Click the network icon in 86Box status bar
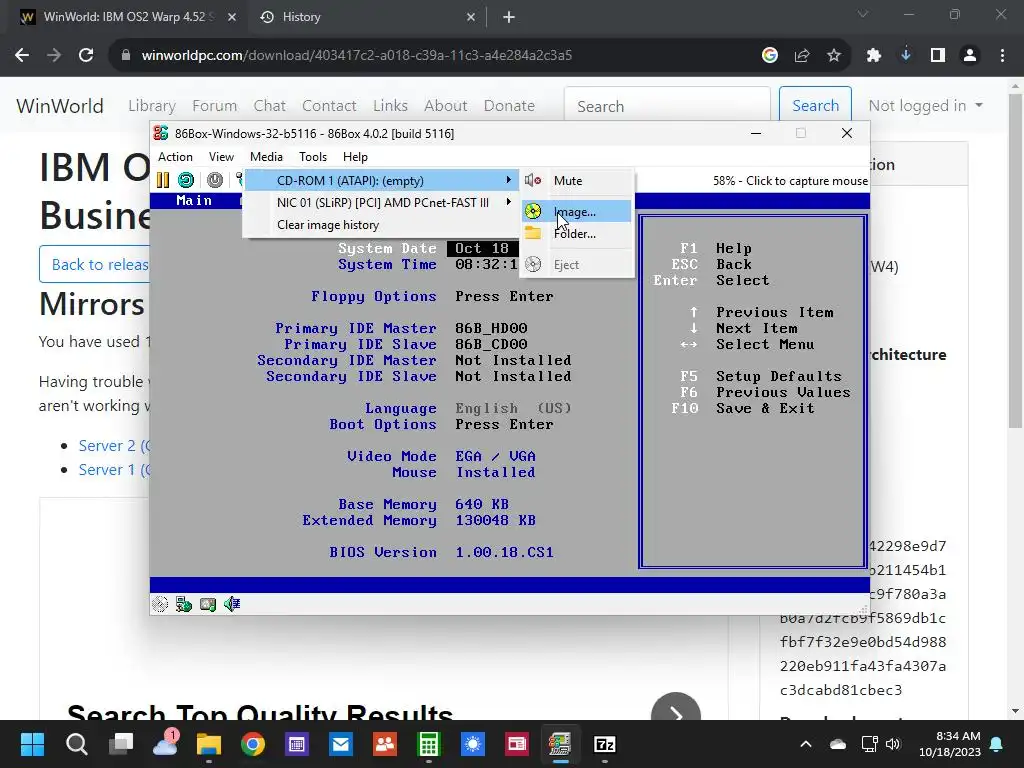The width and height of the screenshot is (1024, 768). click(184, 604)
